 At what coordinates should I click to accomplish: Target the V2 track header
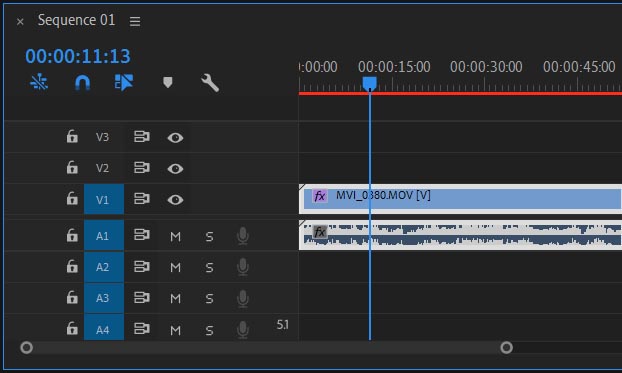(102, 168)
